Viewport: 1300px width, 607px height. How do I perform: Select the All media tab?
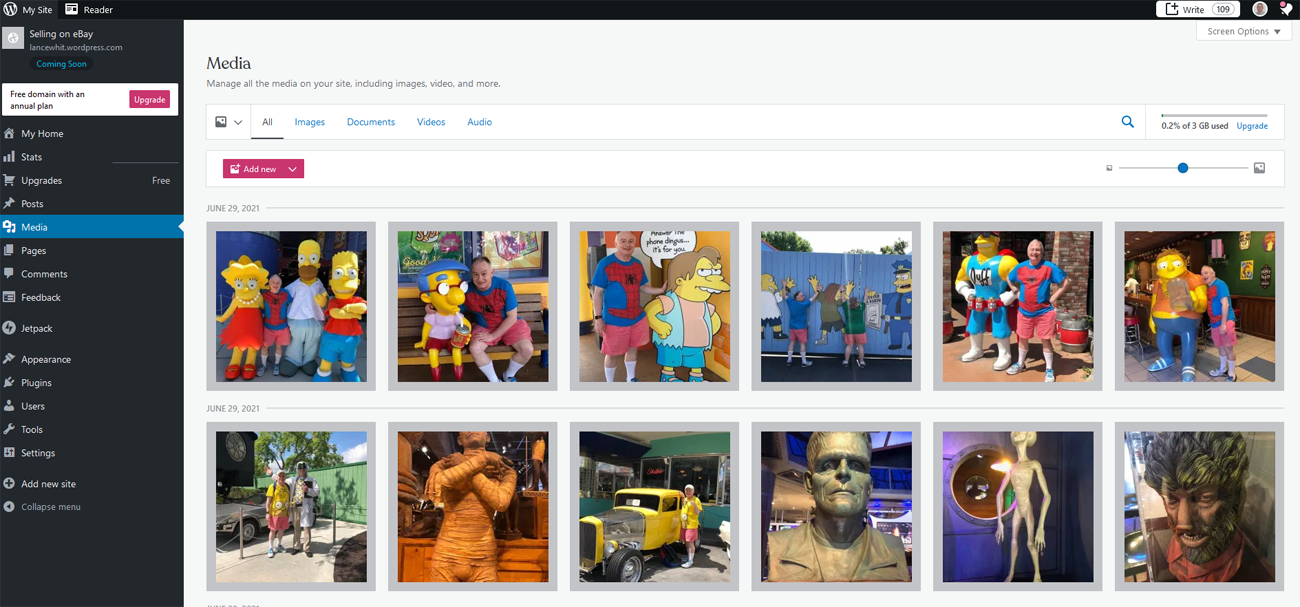[267, 122]
